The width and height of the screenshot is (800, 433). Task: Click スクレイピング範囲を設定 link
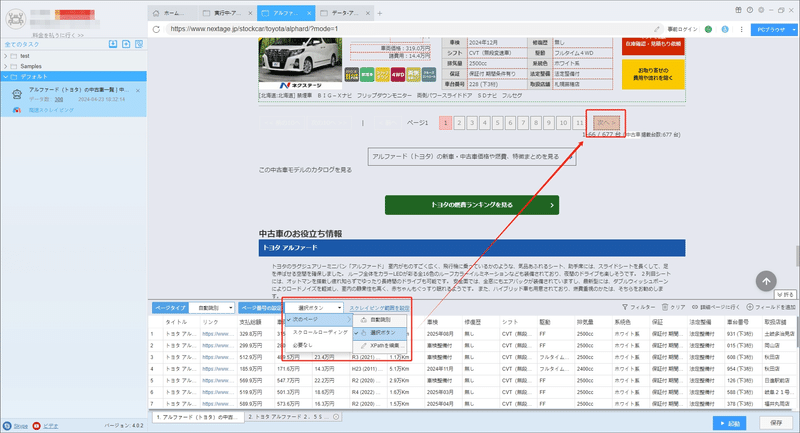point(379,308)
